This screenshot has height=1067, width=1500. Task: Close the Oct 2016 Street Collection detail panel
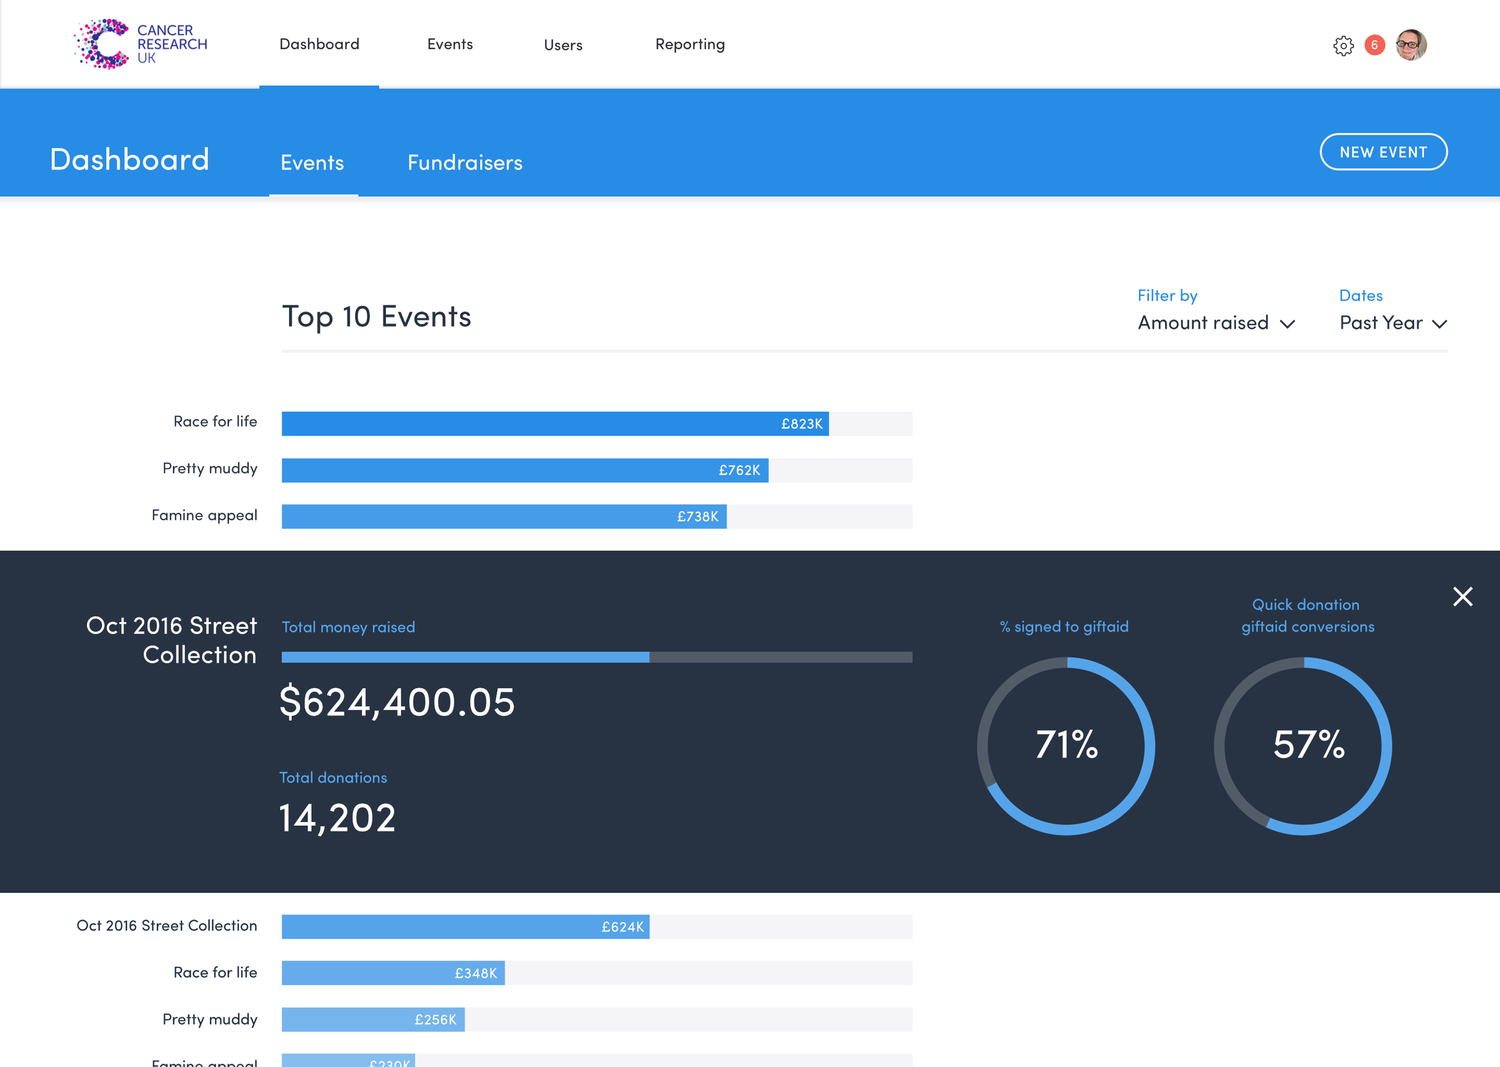tap(1462, 596)
